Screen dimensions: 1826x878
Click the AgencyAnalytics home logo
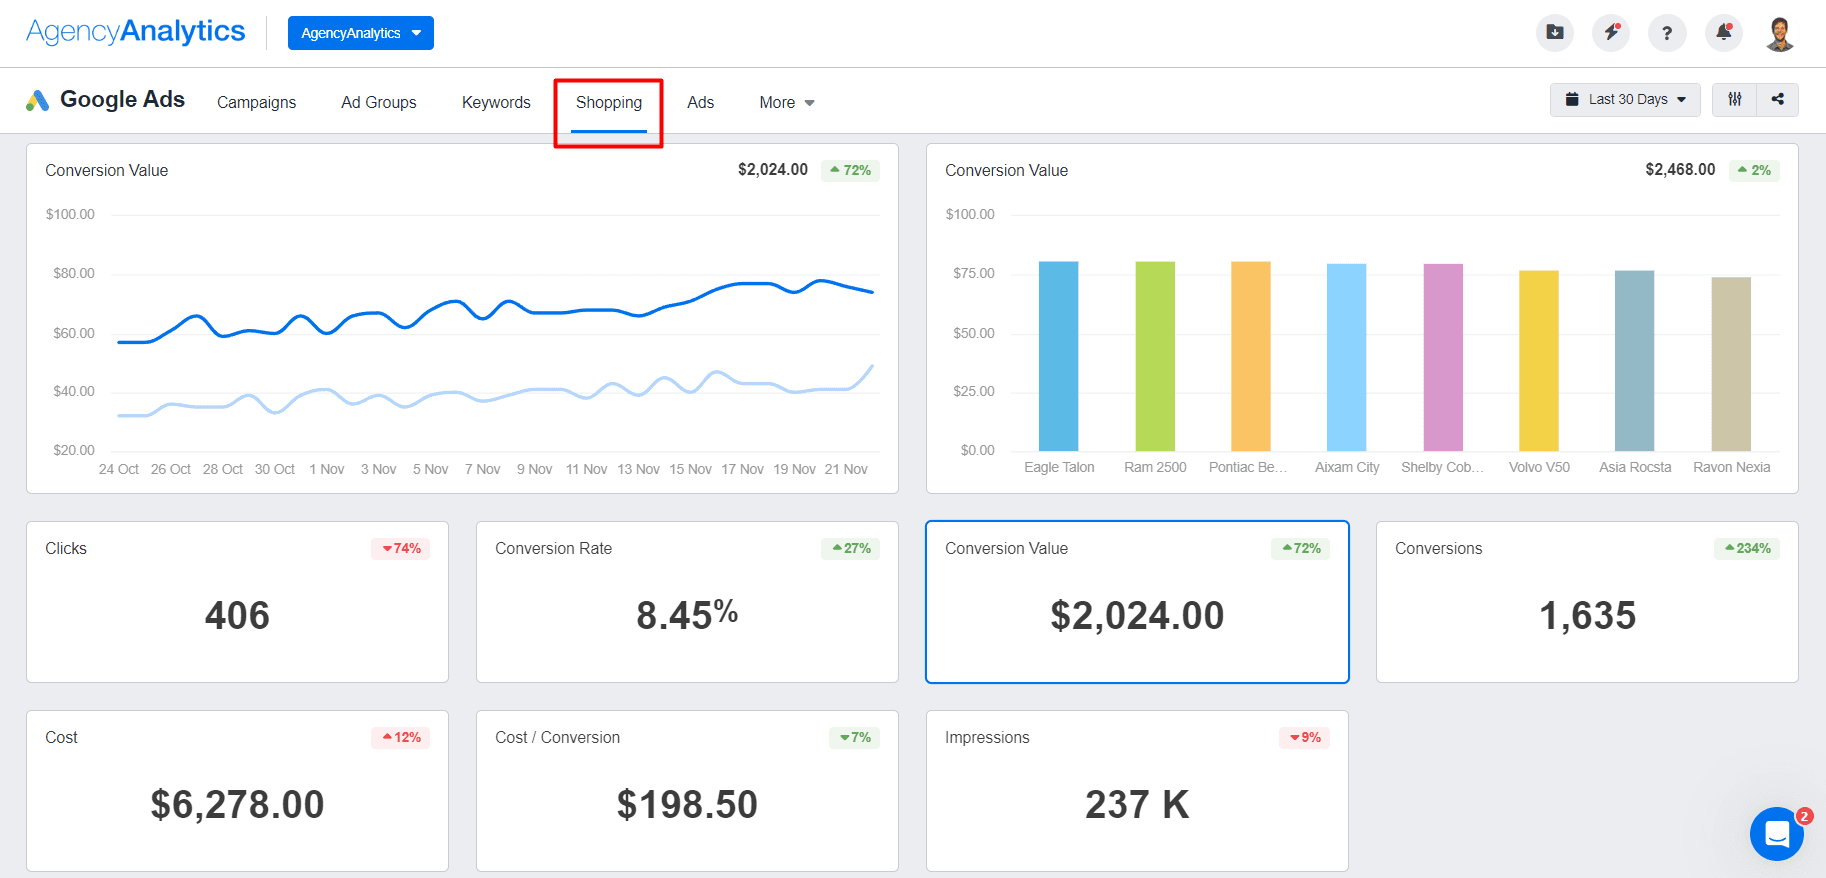(136, 32)
